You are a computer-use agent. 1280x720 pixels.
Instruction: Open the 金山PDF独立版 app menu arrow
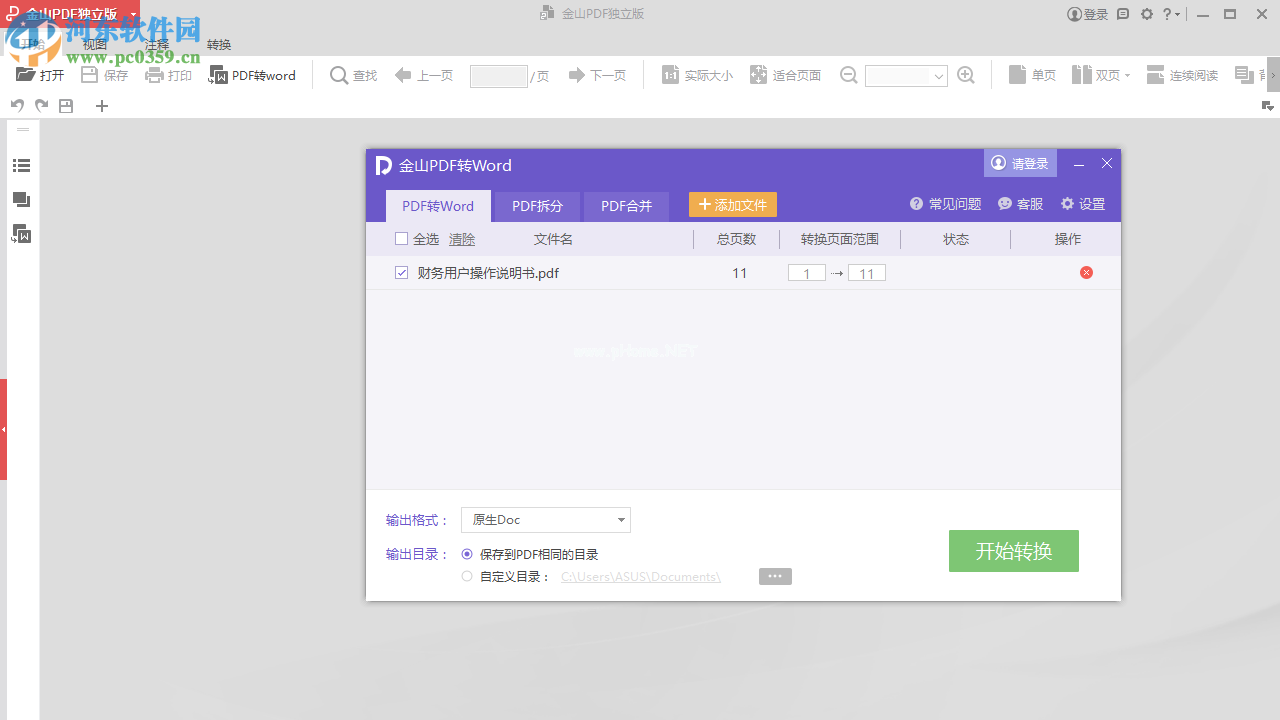[133, 14]
